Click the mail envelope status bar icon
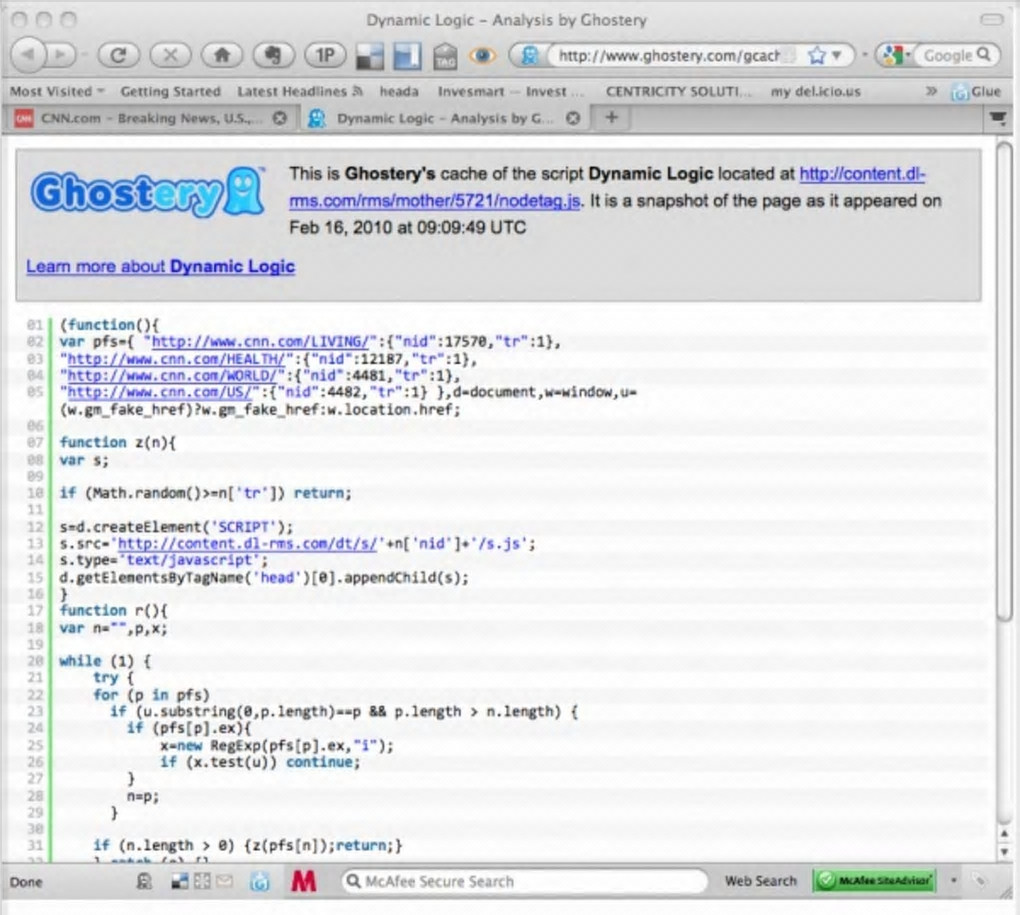1020x915 pixels. 224,881
